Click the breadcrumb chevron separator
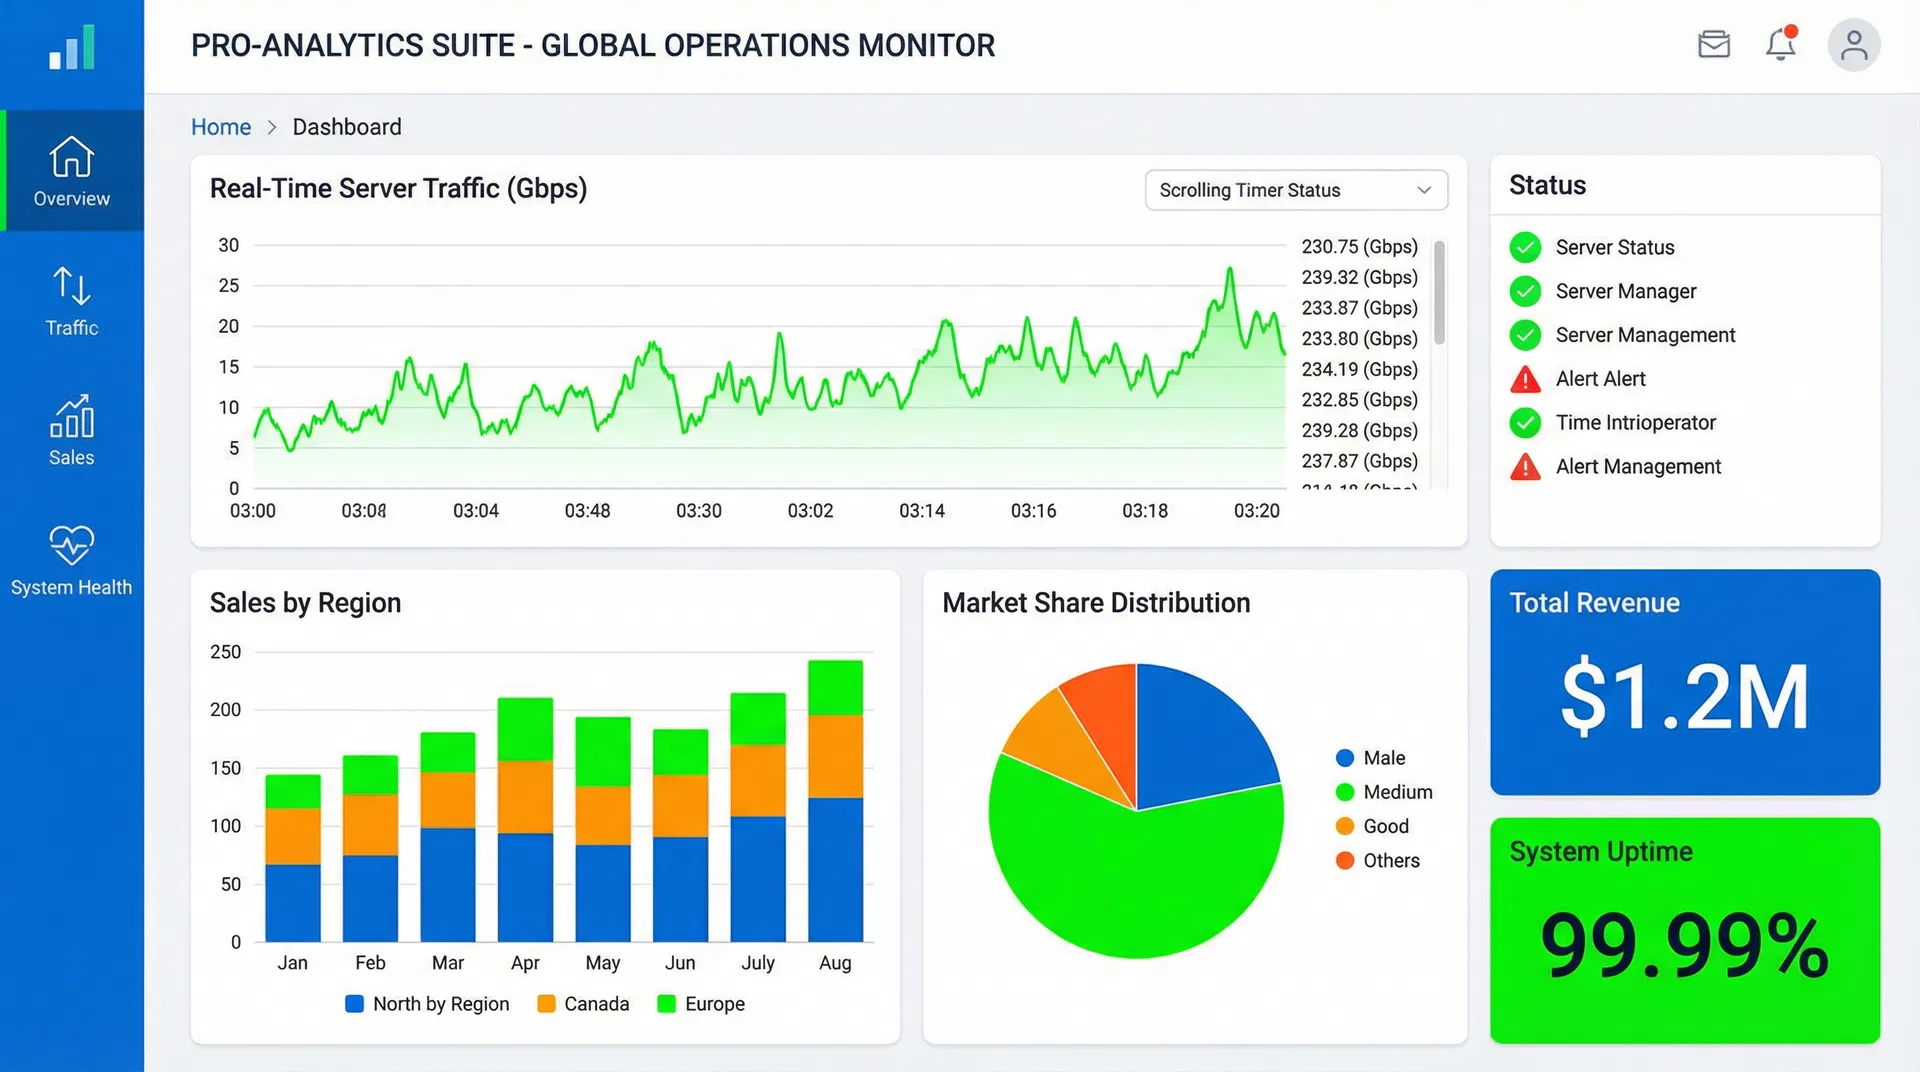The image size is (1920, 1072). pos(272,127)
